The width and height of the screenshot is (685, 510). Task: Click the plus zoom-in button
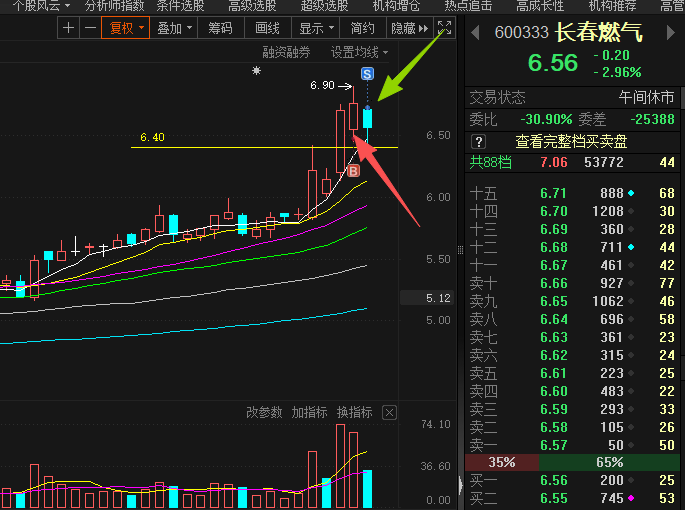point(68,28)
